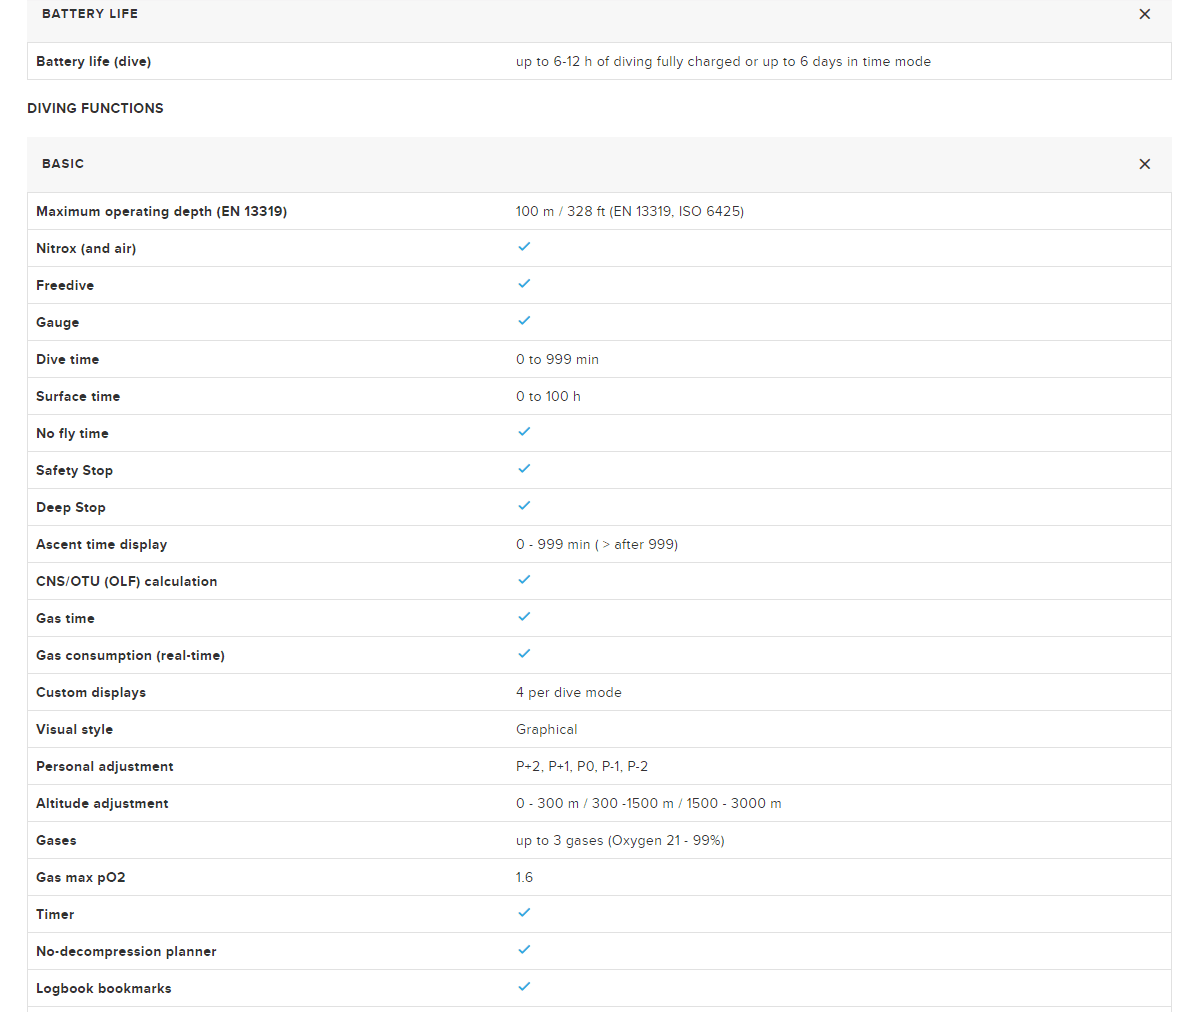Click the No-decompression planner checkmark

(x=524, y=950)
